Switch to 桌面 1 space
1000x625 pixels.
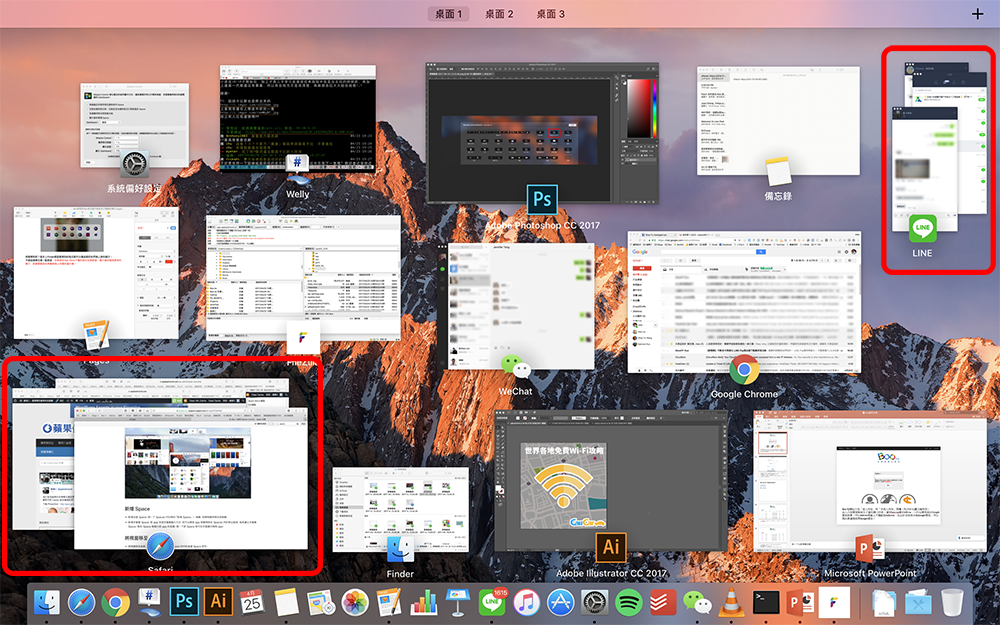448,13
